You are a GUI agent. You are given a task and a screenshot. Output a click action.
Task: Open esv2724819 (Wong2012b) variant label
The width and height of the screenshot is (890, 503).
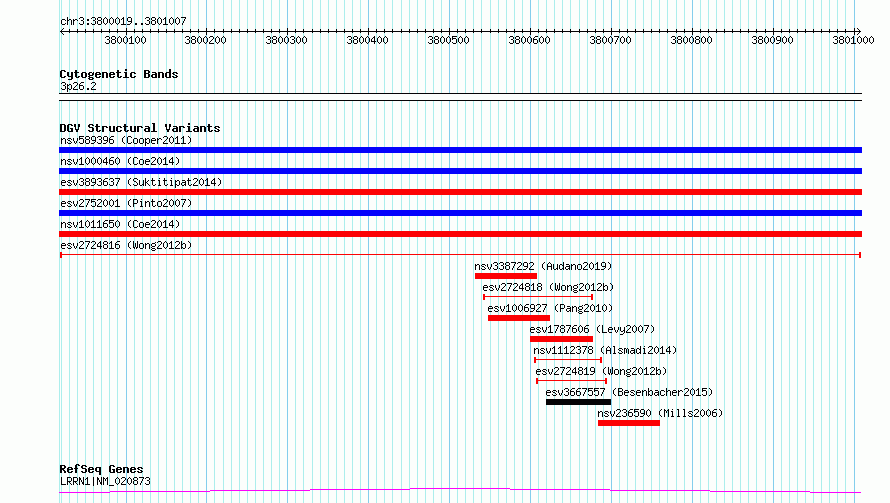[x=601, y=371]
